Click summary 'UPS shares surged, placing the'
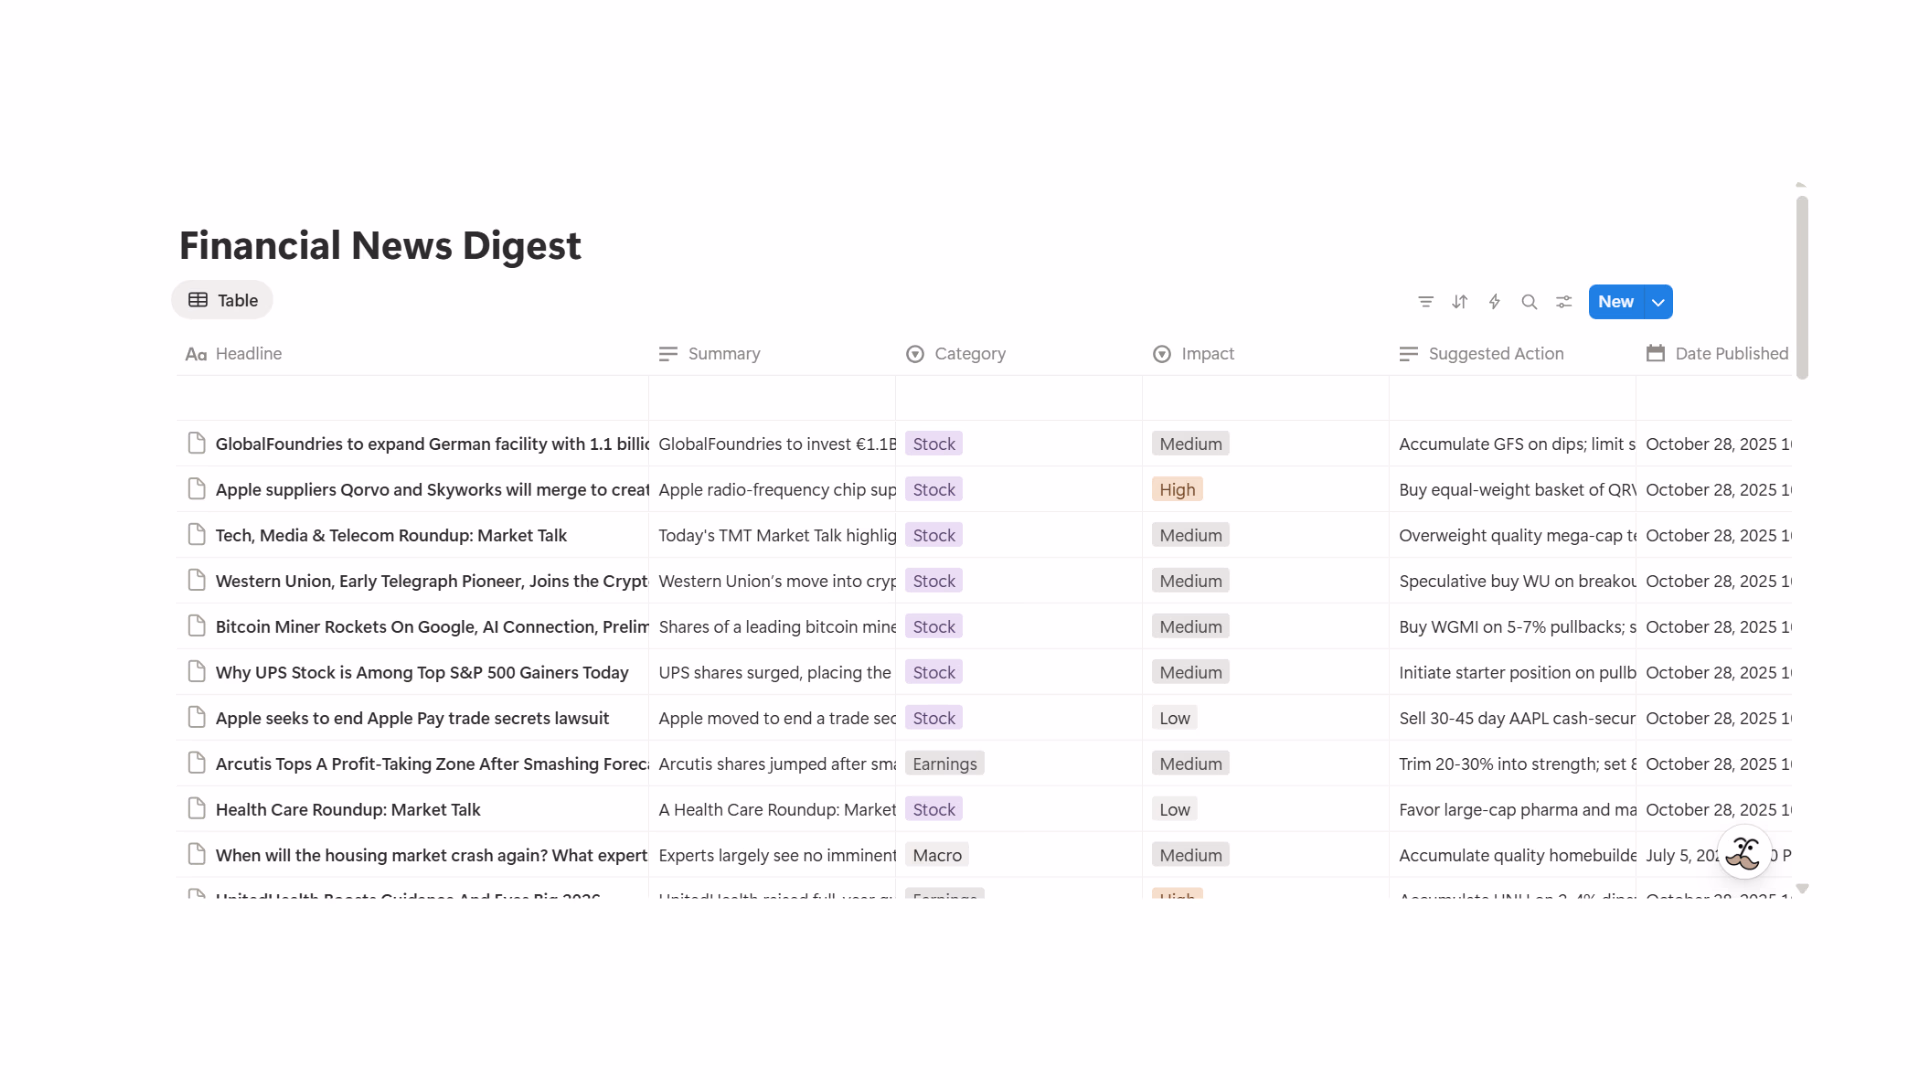 (775, 673)
